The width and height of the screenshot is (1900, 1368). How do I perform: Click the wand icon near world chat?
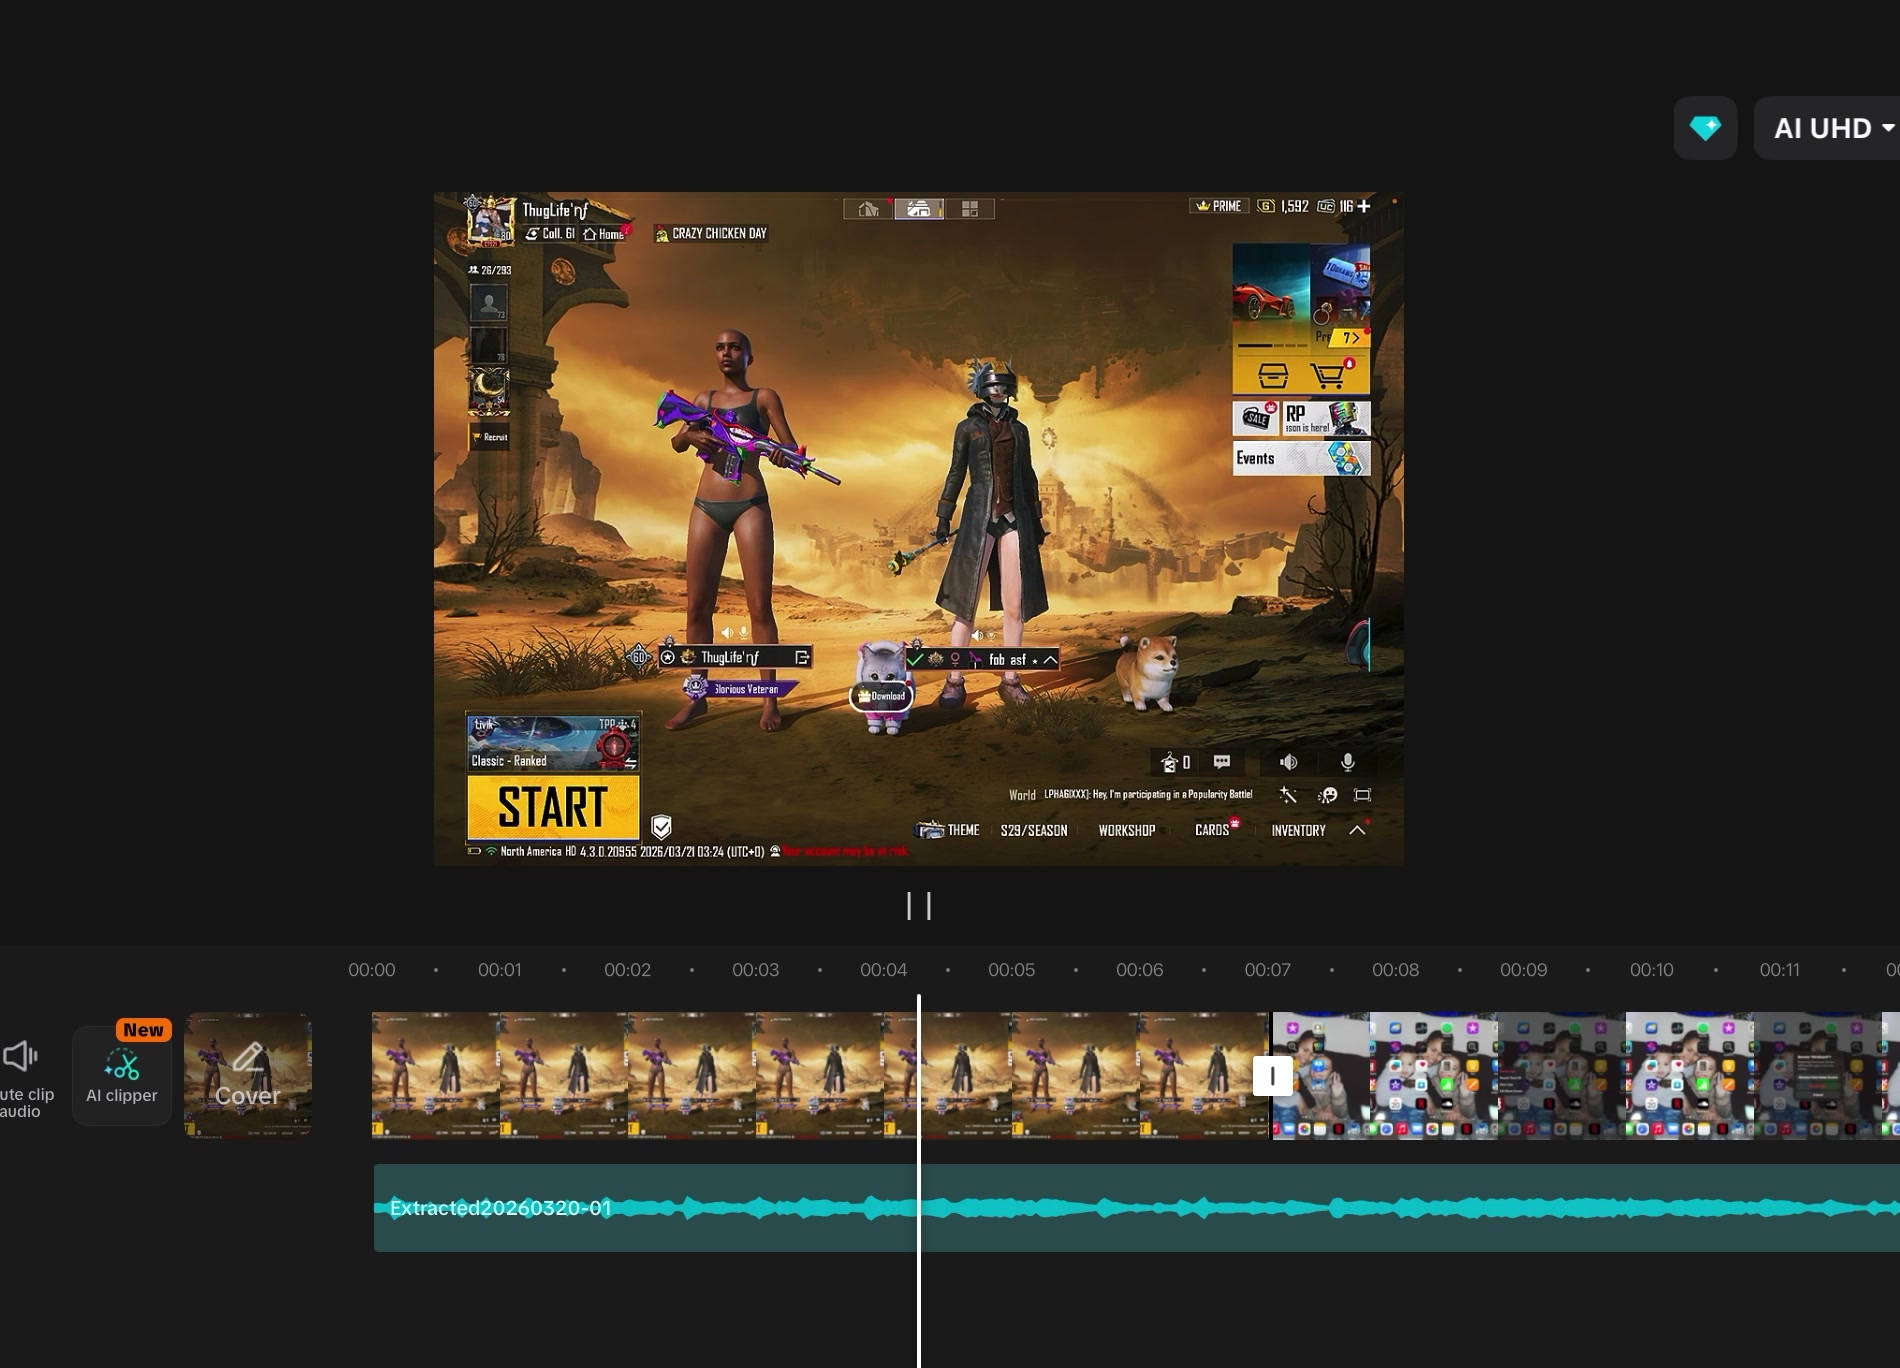click(x=1288, y=795)
